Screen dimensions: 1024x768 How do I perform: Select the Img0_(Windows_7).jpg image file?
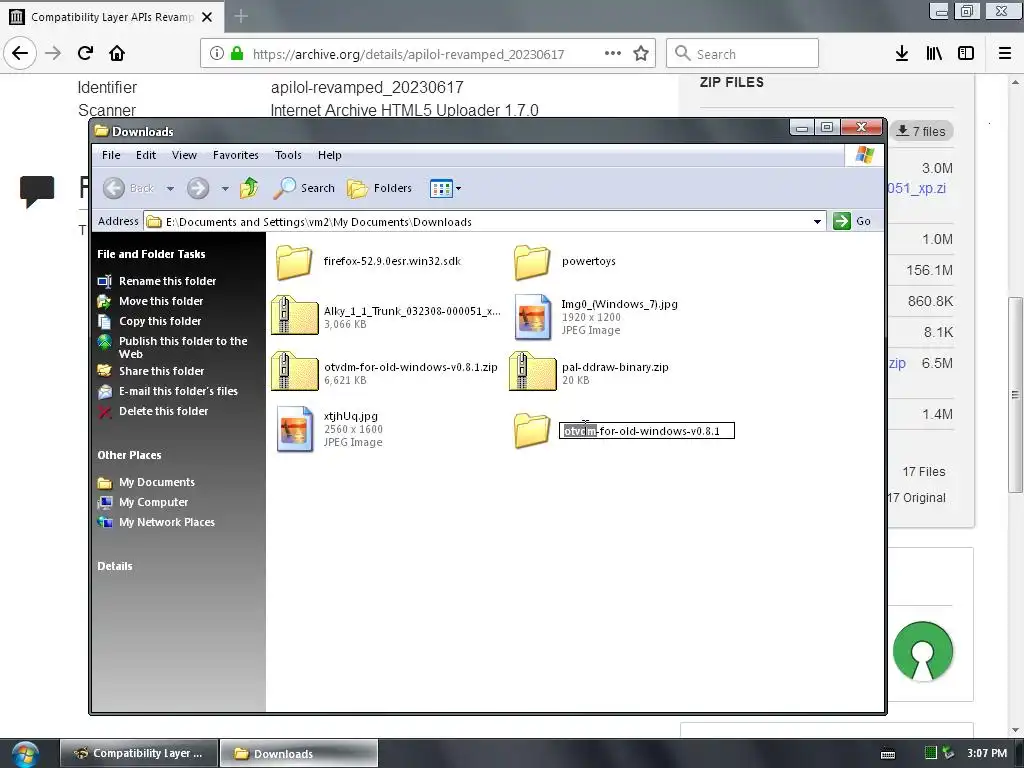596,317
